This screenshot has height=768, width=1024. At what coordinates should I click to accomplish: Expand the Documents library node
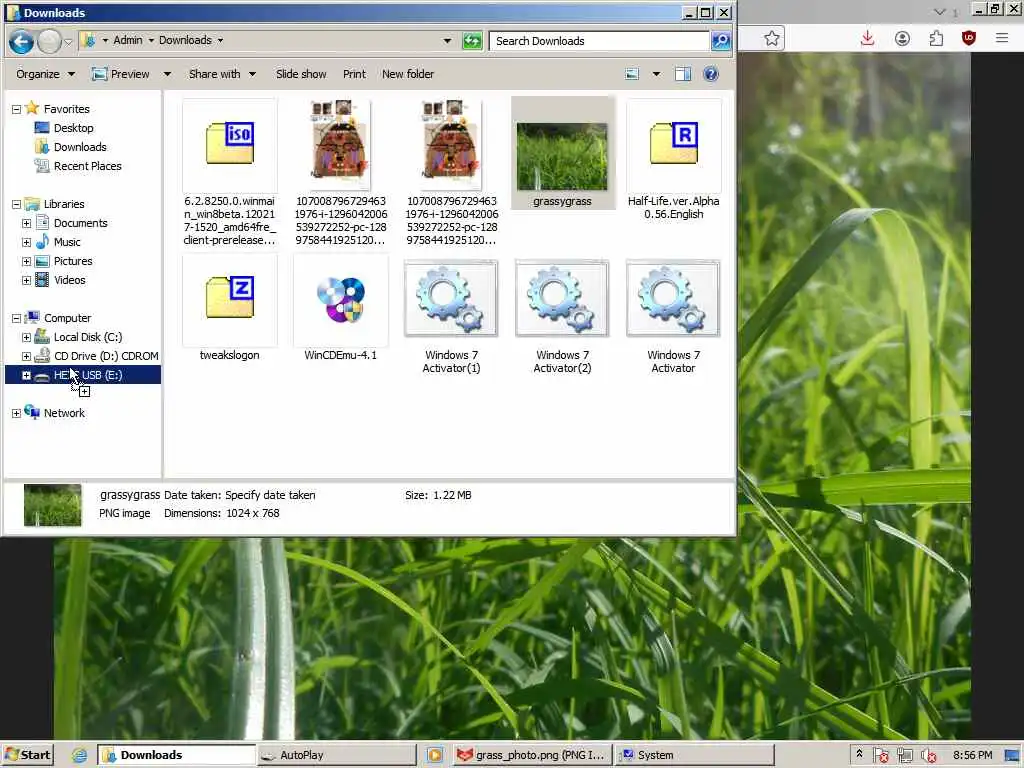pyautogui.click(x=26, y=223)
